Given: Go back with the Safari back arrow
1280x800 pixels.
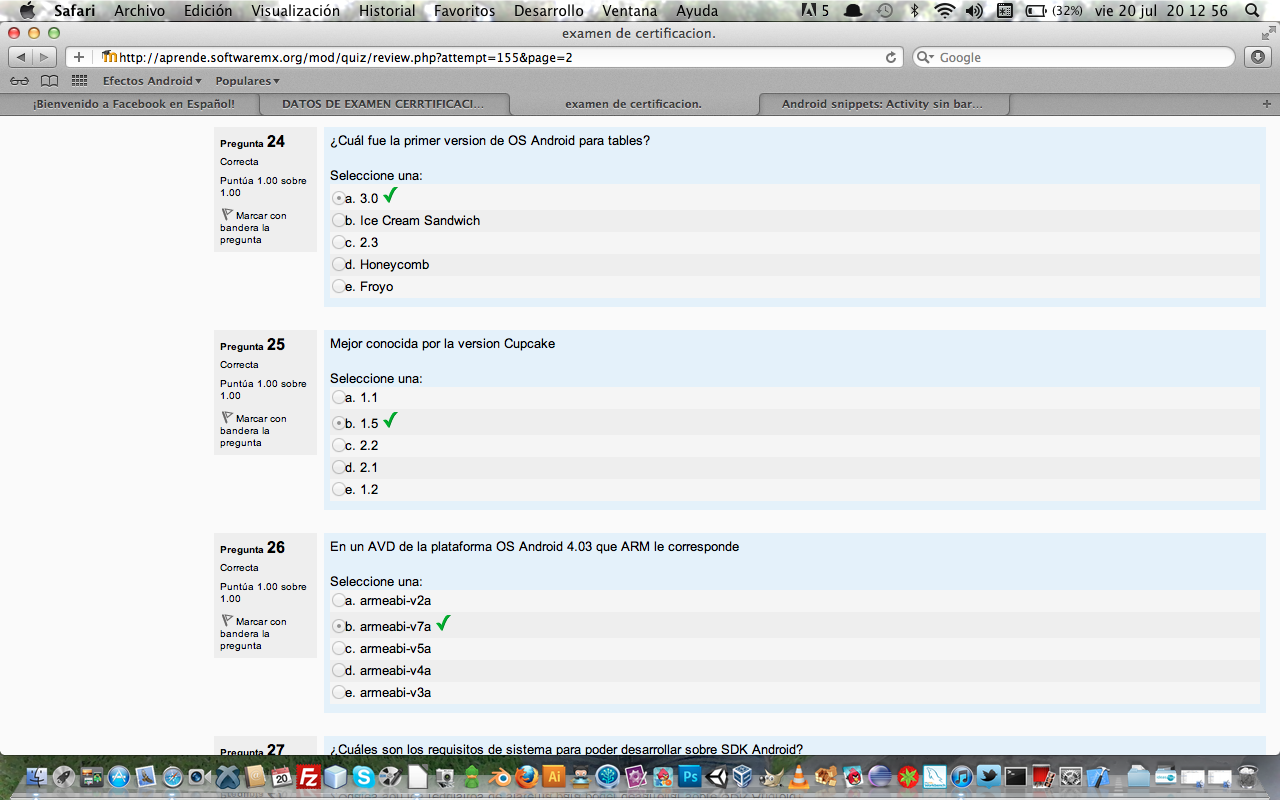Looking at the screenshot, I should [x=22, y=57].
